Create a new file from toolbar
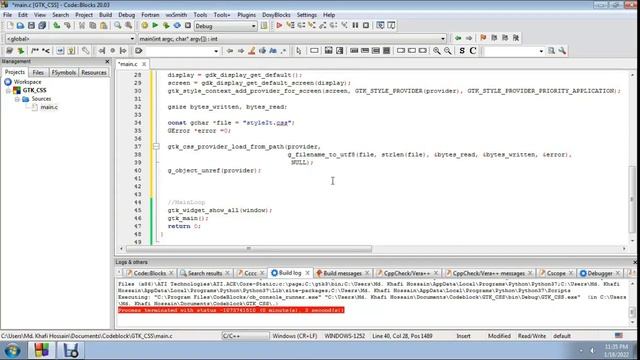This screenshot has width=640, height=360. pos(10,25)
